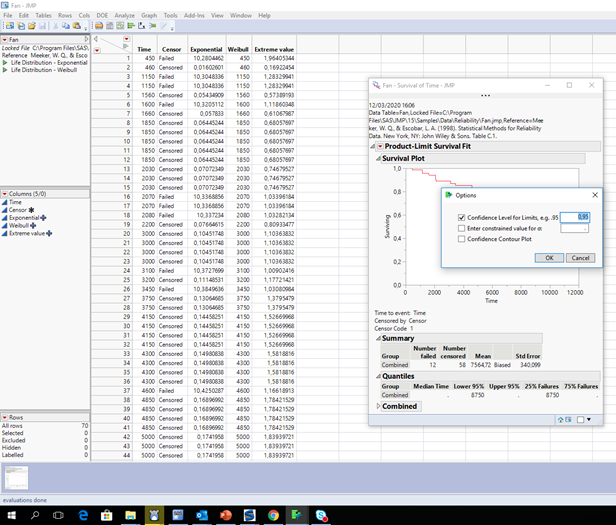Viewport: 616px width, 525px height.
Task: Open the Analyze menu
Action: (125, 15)
